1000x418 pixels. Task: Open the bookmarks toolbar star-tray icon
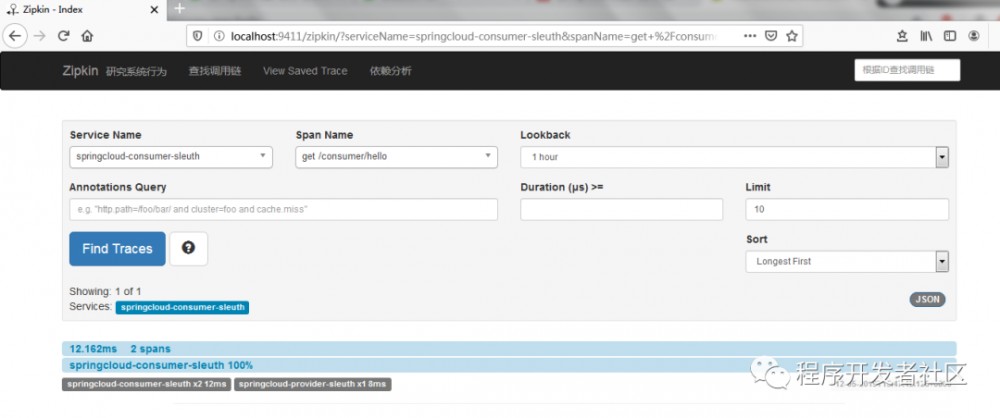pos(902,36)
